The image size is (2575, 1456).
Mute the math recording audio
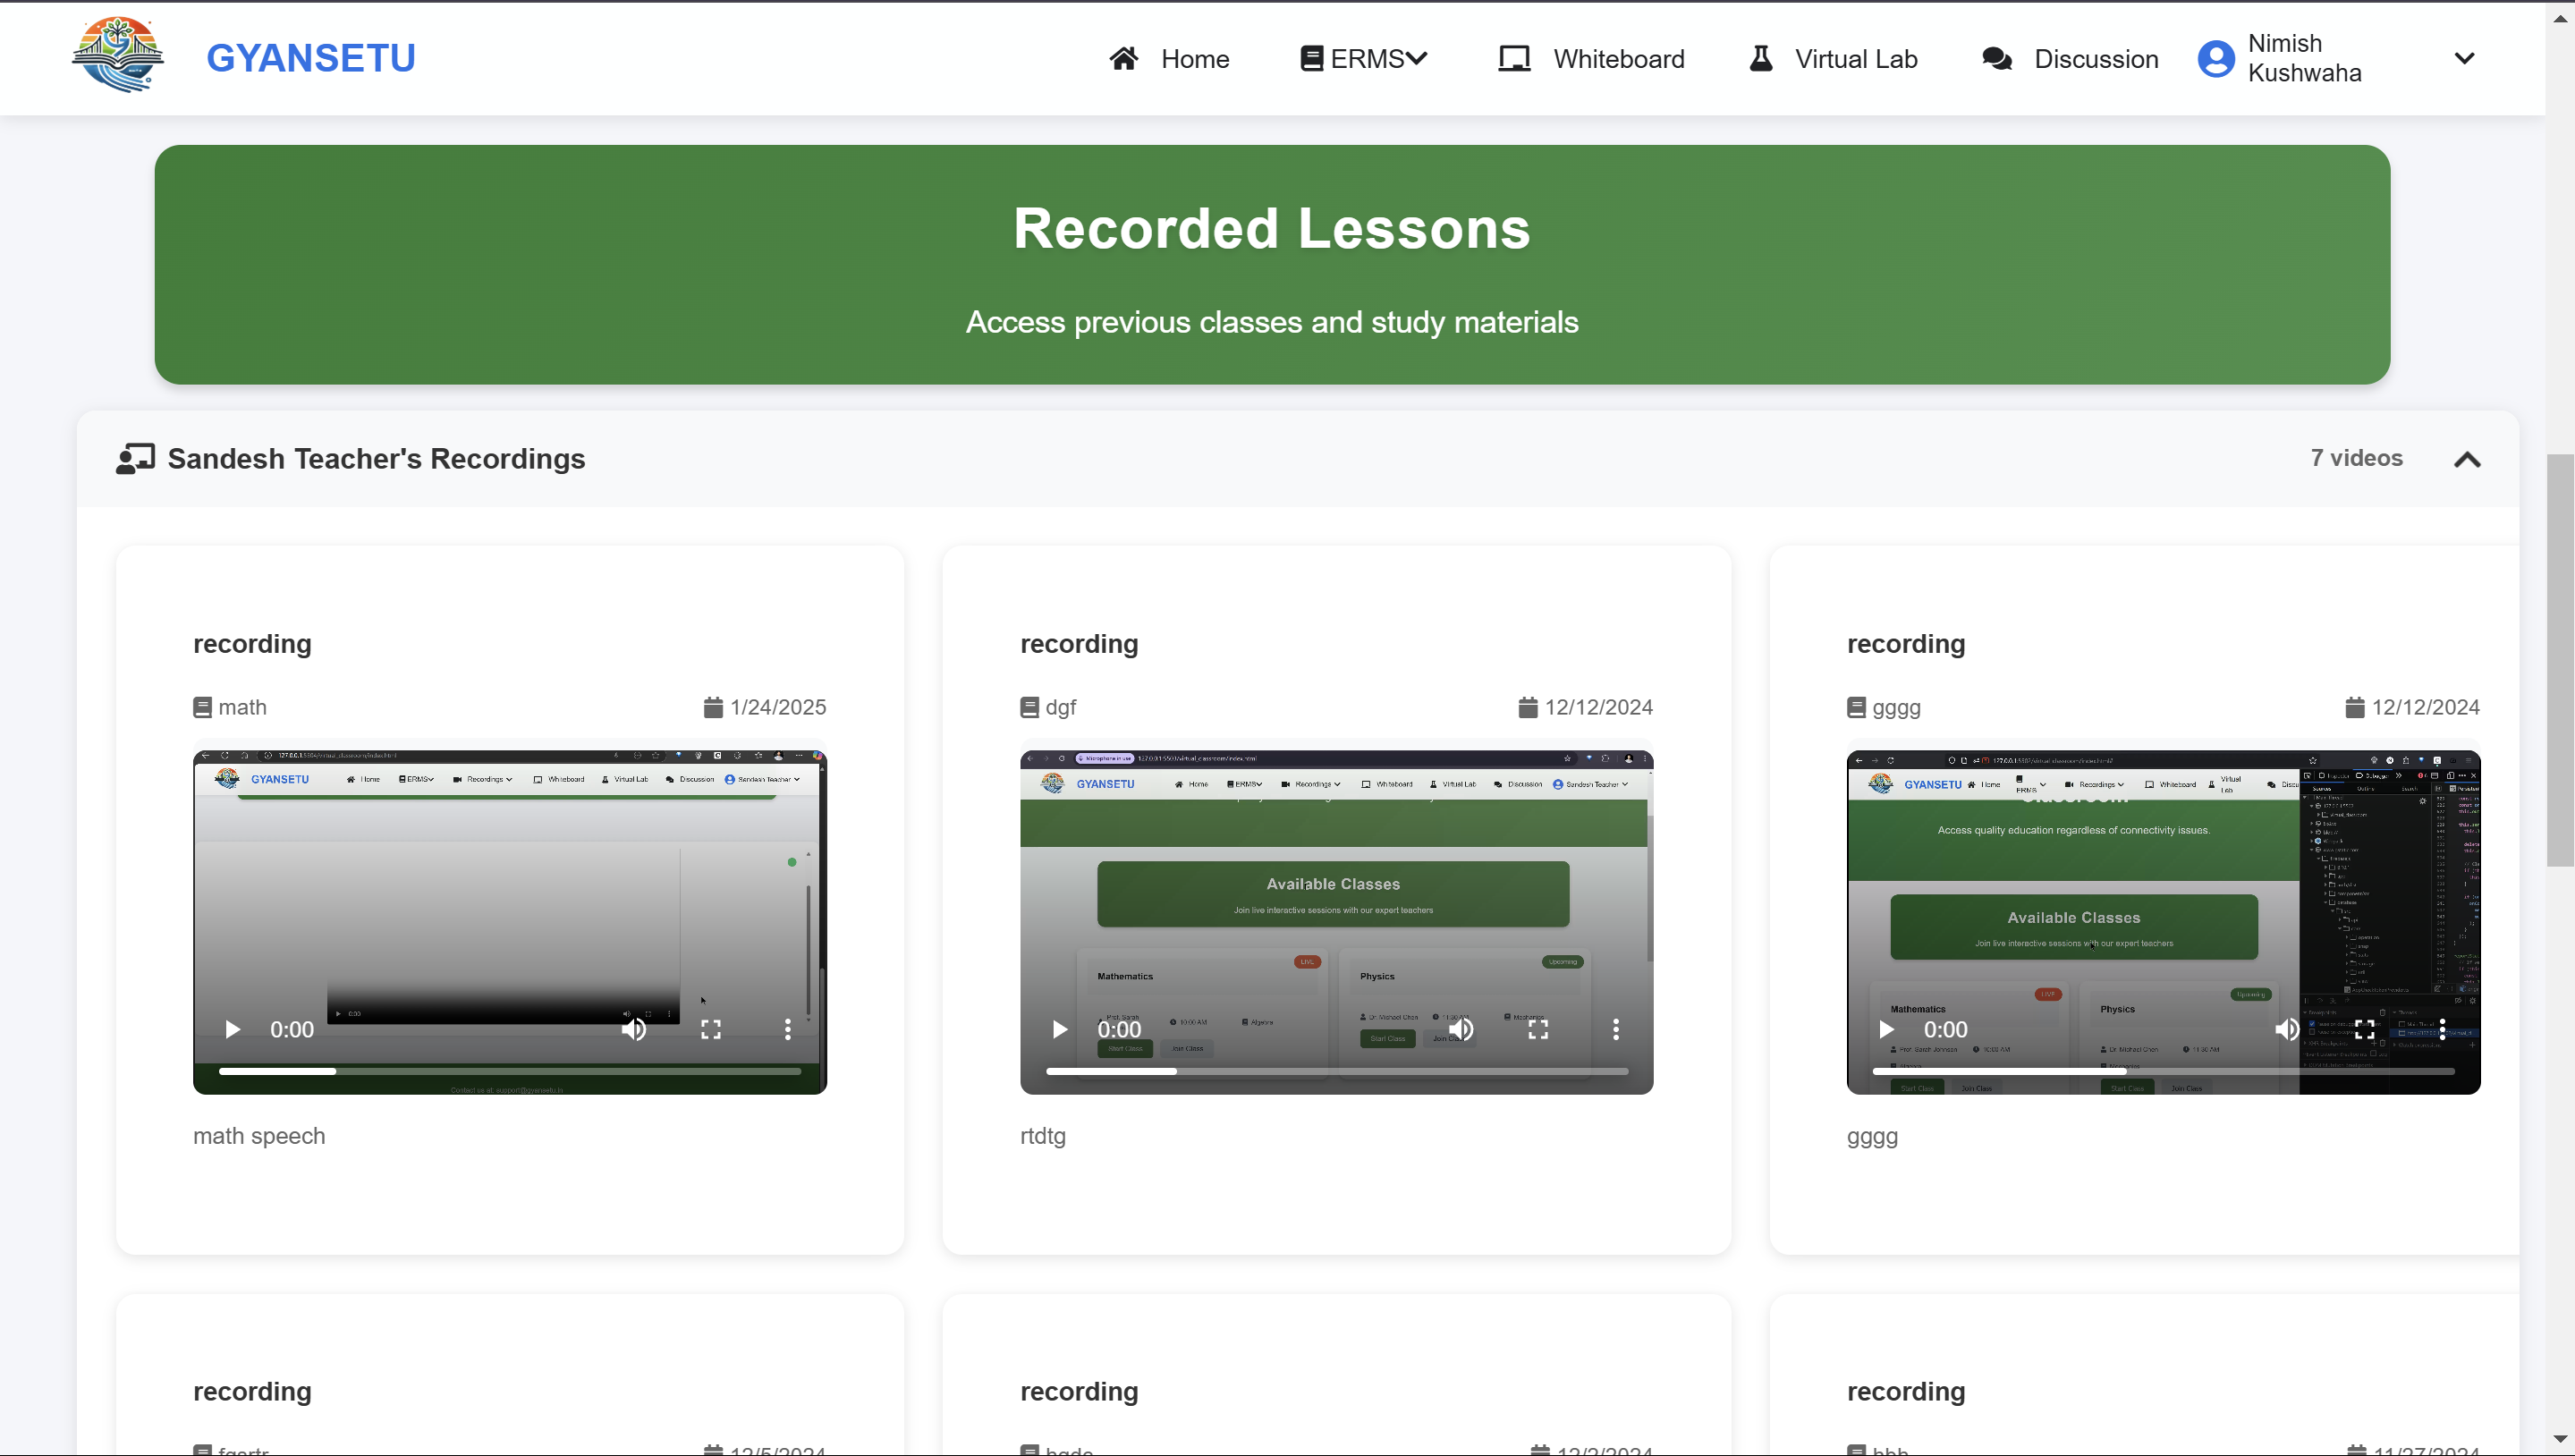(634, 1029)
